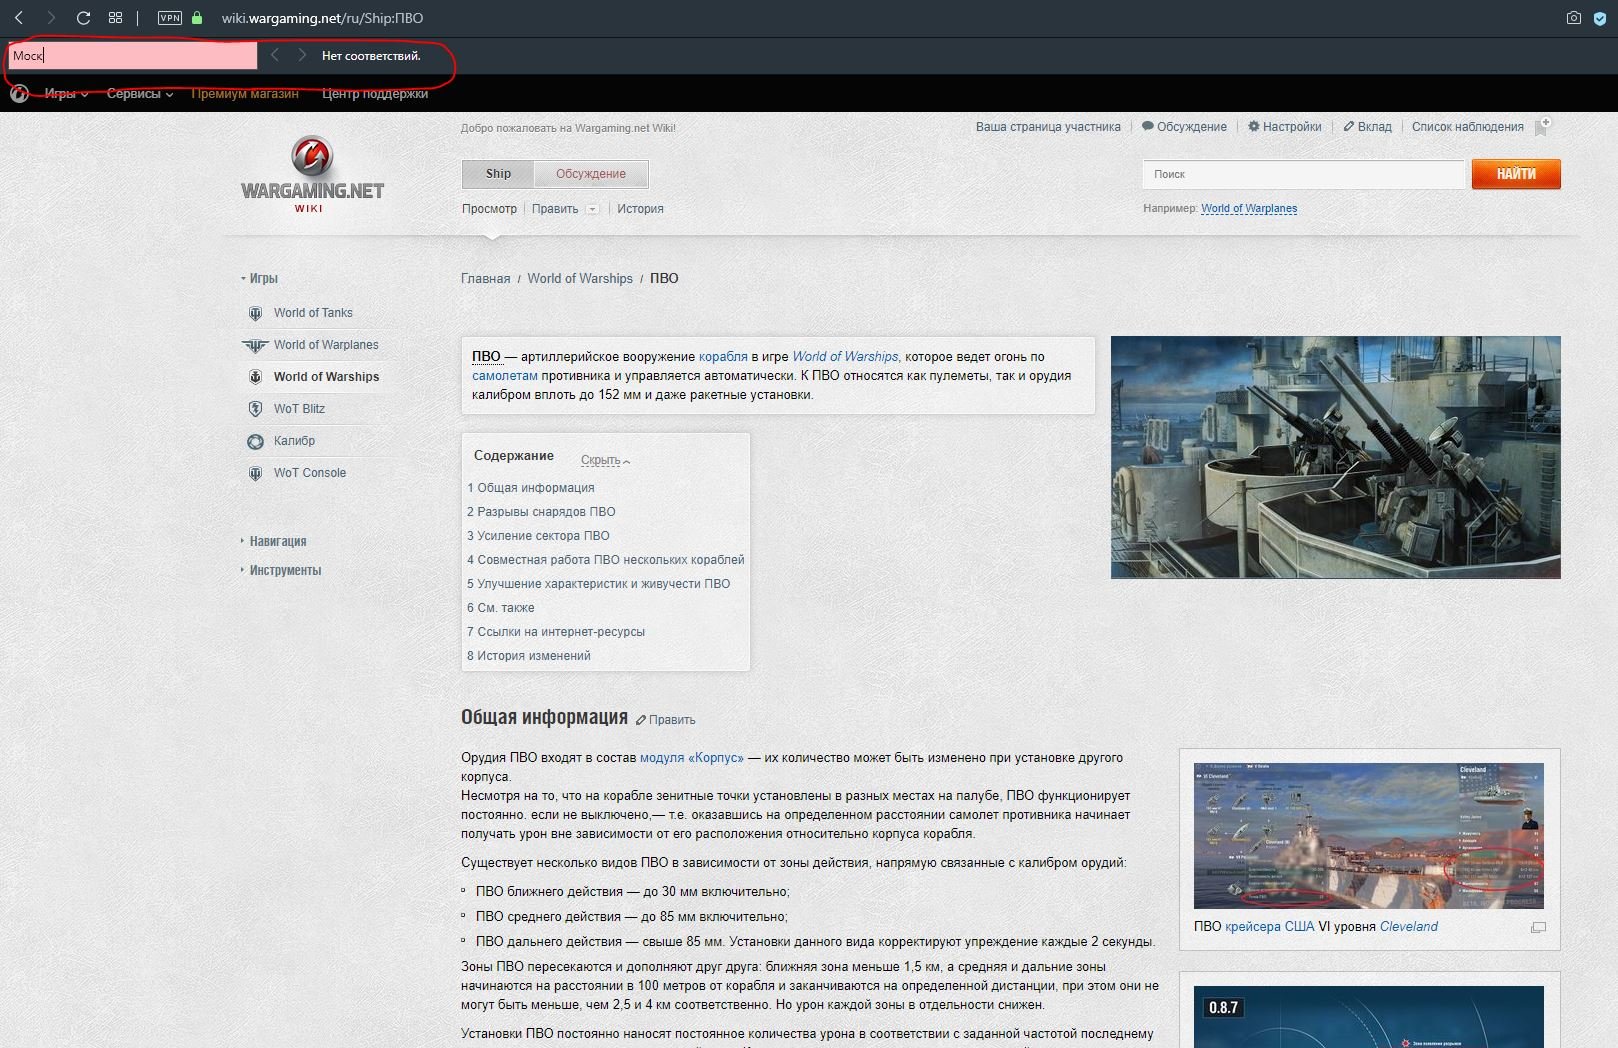The width and height of the screenshot is (1618, 1048).
Task: Click the НАЙТИ search button
Action: 1516,174
